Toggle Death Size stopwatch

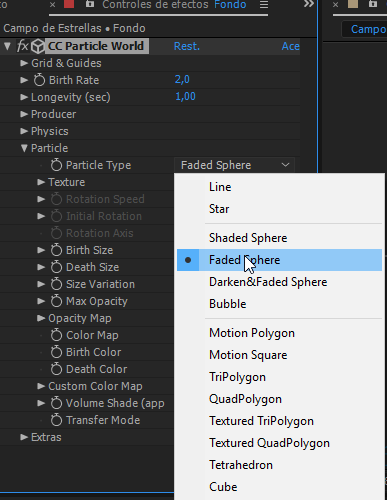pyautogui.click(x=56, y=267)
